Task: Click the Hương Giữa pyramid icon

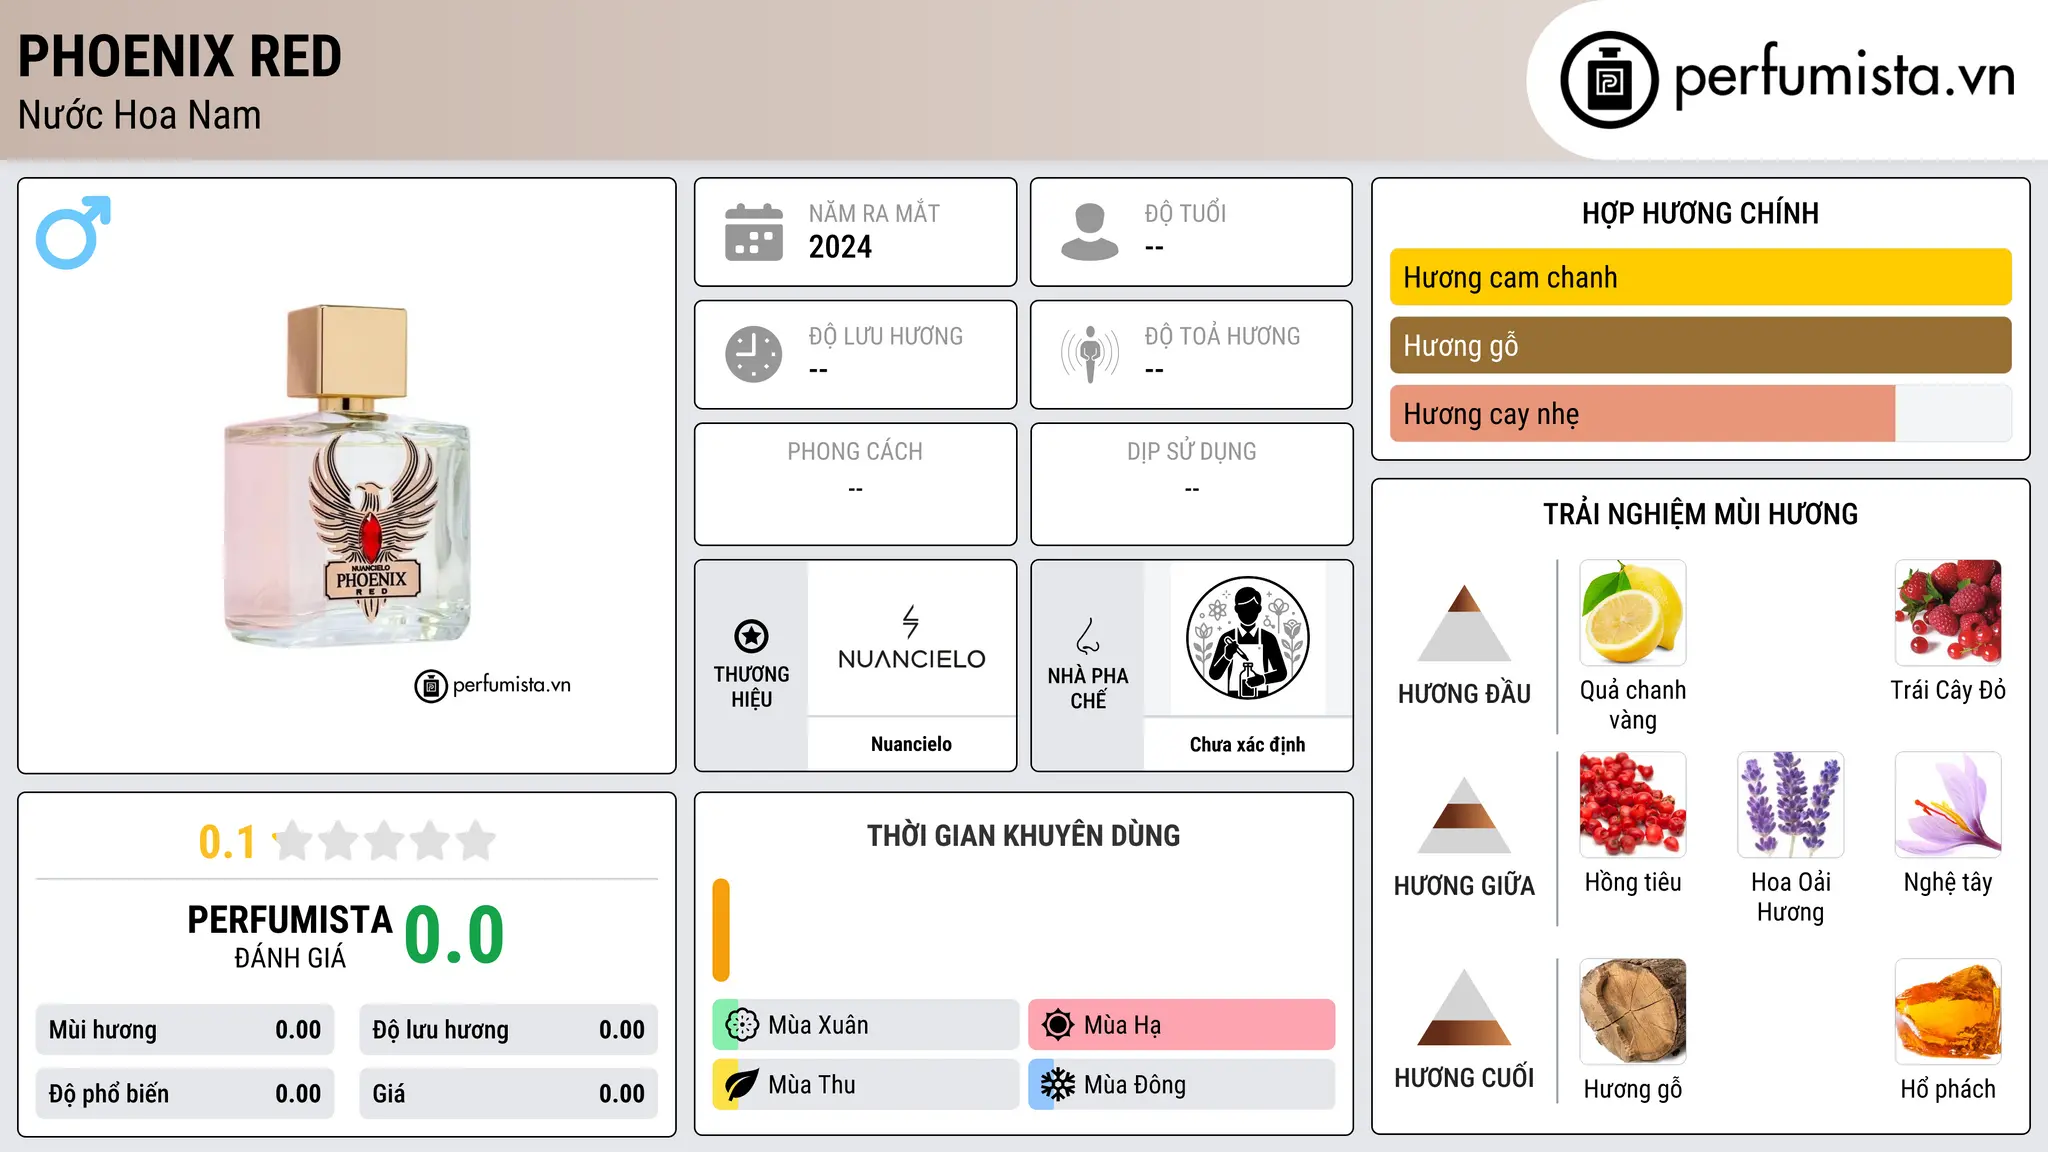Action: [1464, 815]
